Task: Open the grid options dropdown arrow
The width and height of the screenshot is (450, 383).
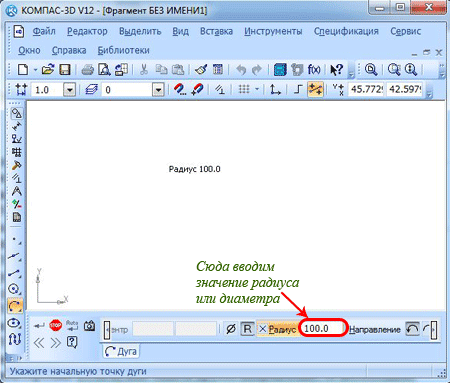Action: point(257,89)
